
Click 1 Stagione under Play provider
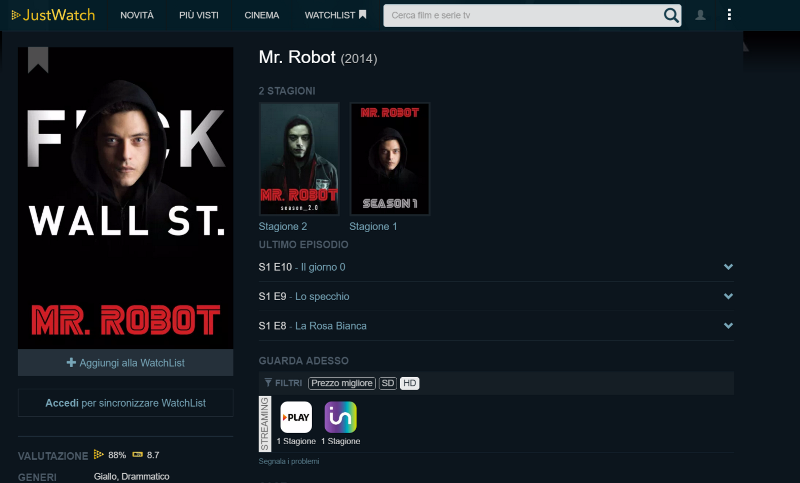click(296, 441)
